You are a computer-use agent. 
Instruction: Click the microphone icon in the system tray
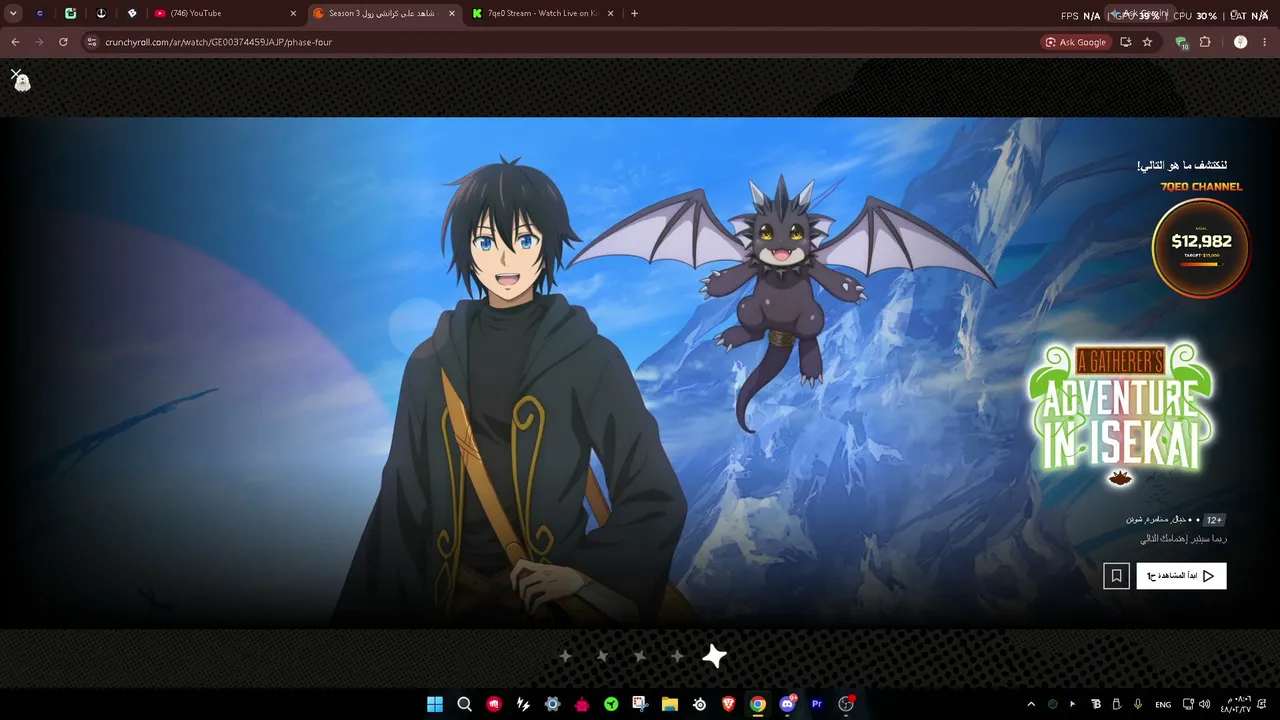click(1138, 704)
